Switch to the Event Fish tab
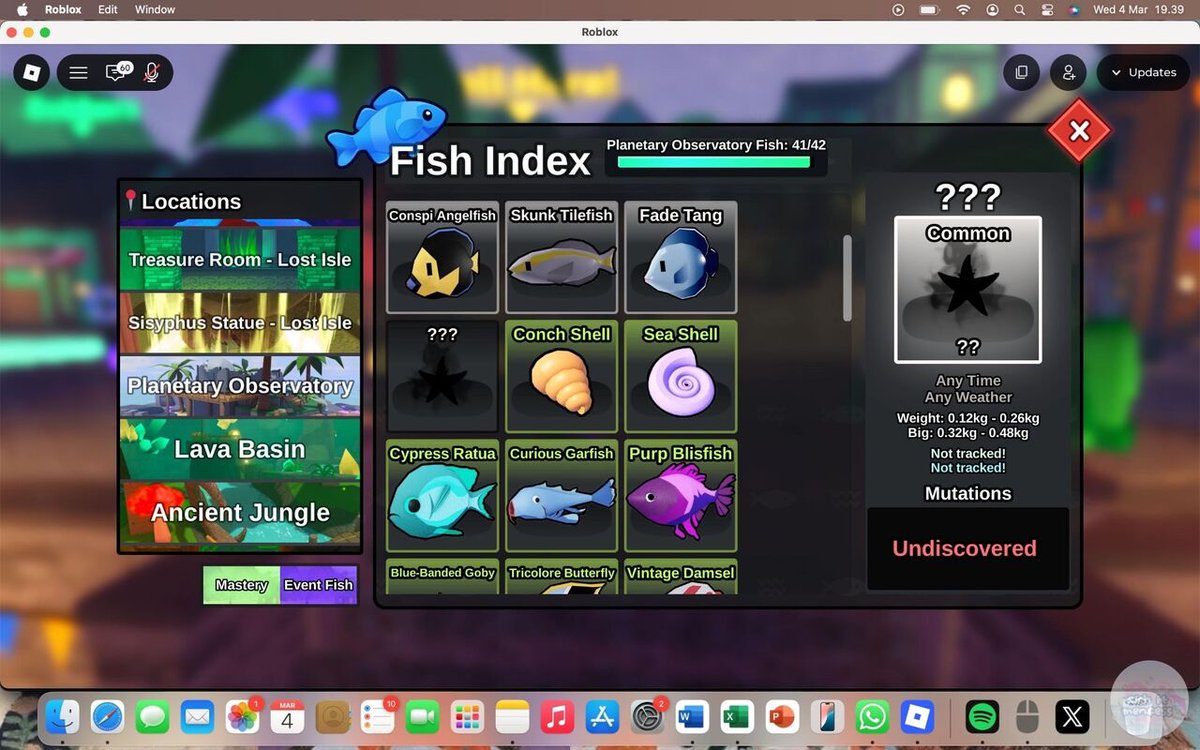The height and width of the screenshot is (750, 1200). [318, 585]
